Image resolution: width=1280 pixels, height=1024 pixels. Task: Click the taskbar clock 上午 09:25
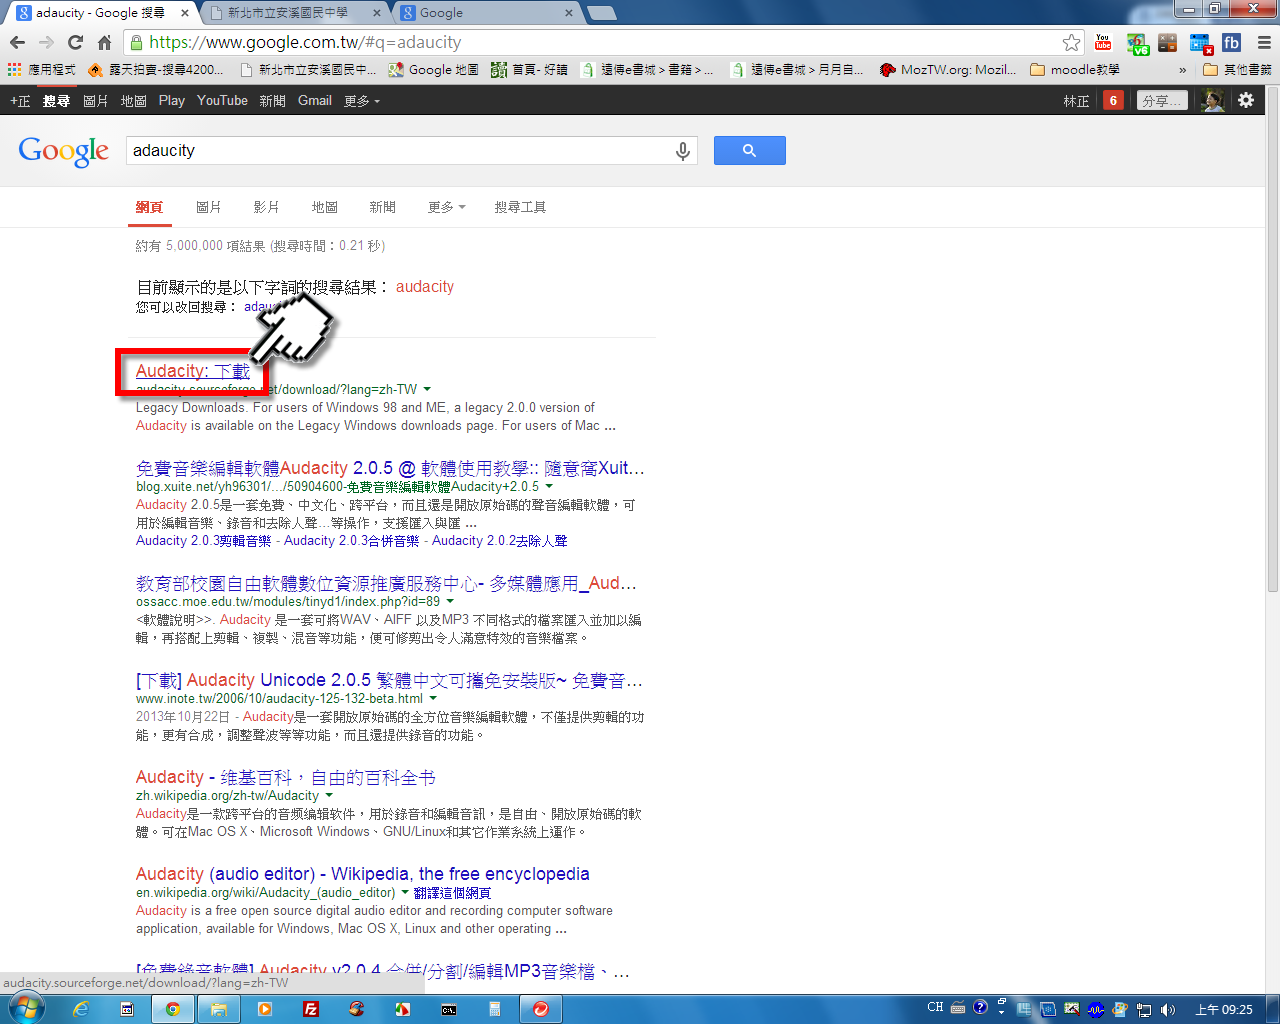1224,1009
